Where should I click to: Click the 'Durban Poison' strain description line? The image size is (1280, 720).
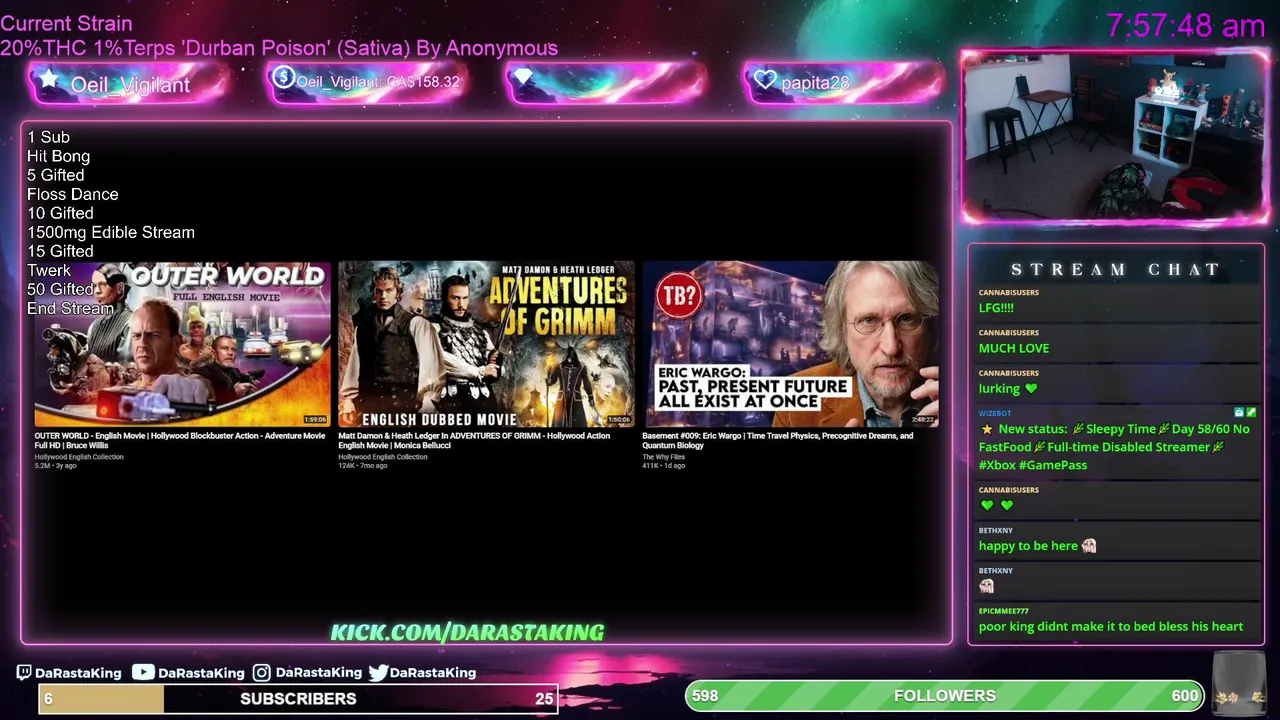pos(279,48)
